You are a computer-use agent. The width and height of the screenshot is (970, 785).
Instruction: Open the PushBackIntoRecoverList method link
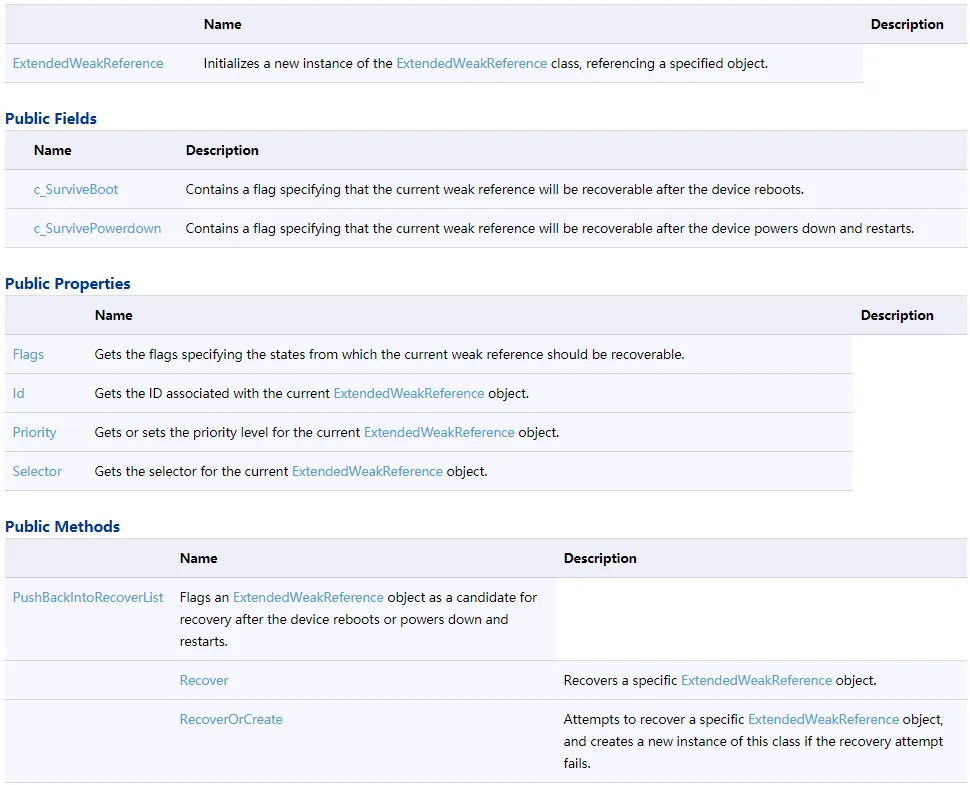[88, 597]
